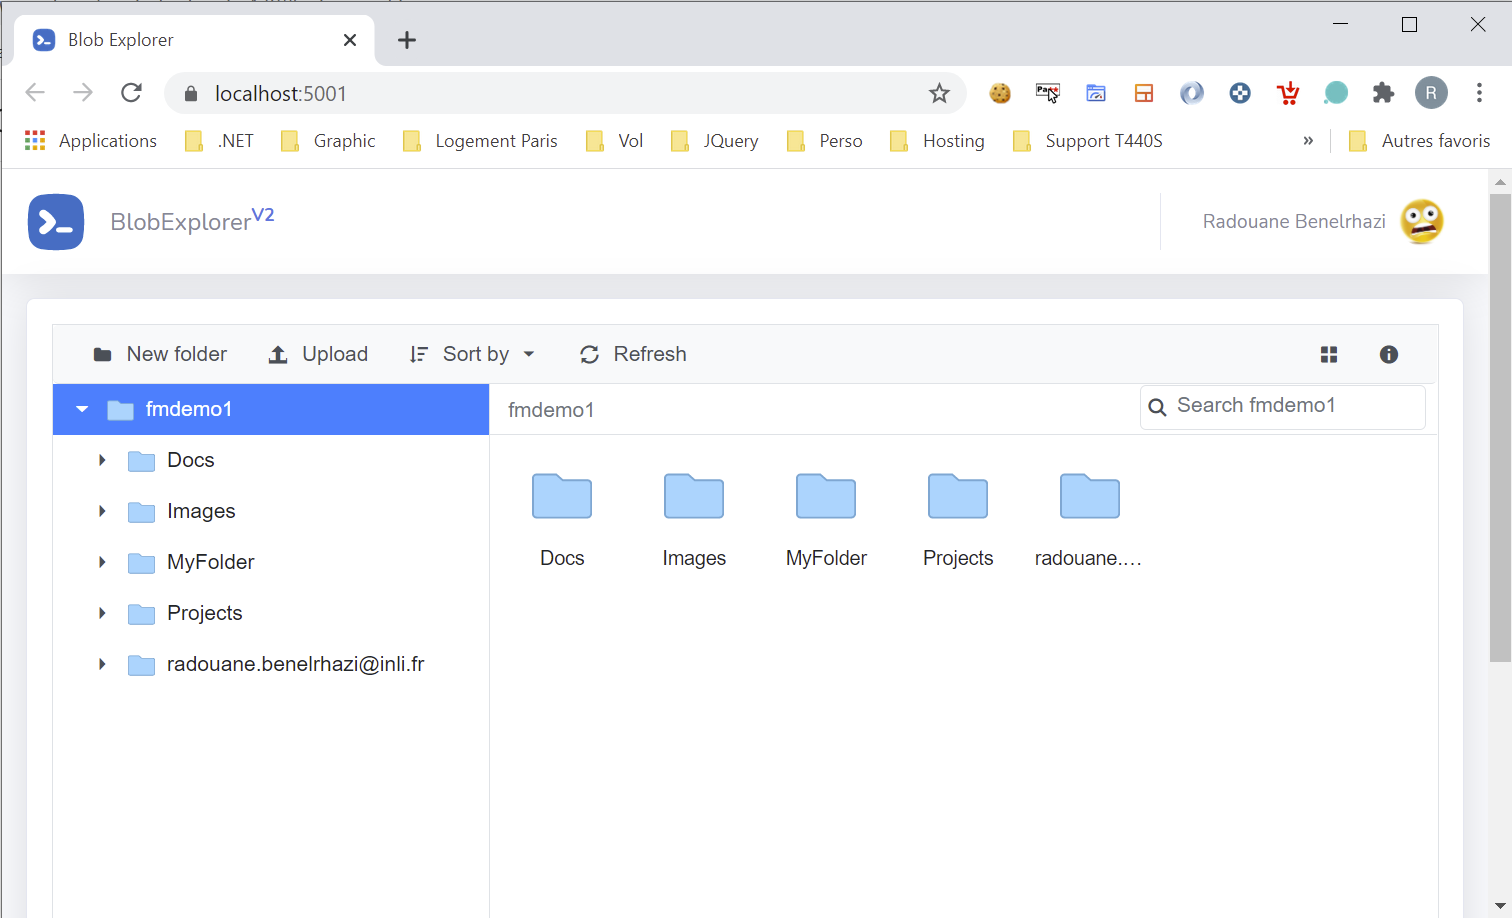The height and width of the screenshot is (918, 1512).
Task: Click the BlobExplorer logo icon
Action: pos(56,222)
